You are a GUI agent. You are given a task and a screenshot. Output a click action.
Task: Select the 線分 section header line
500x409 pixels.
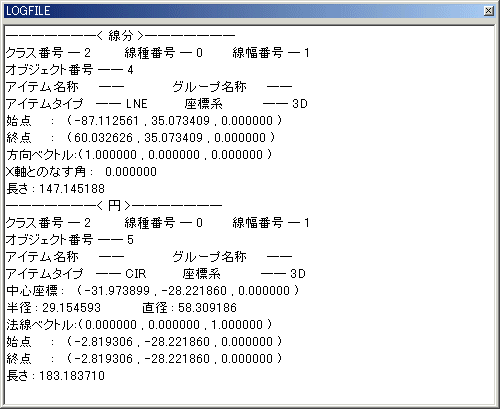coord(120,36)
